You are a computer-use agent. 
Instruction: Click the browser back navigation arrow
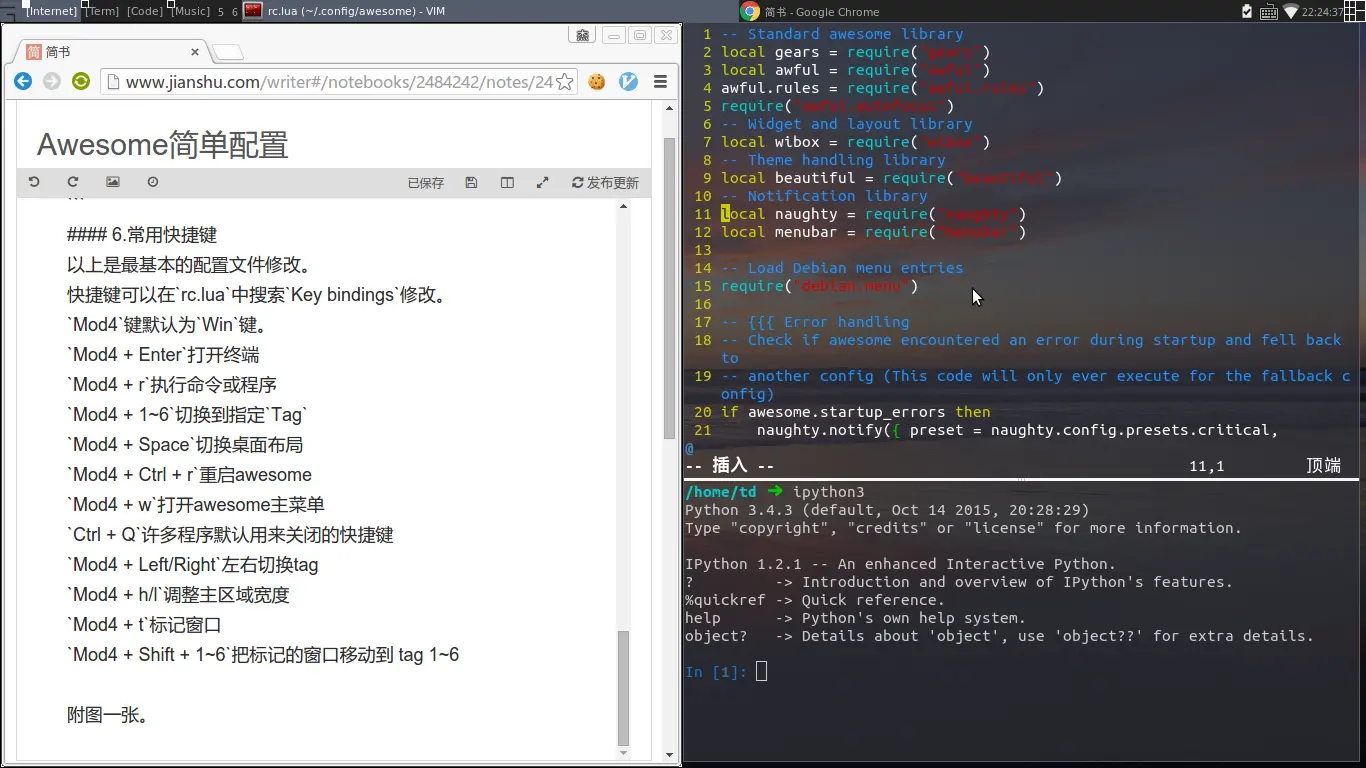(22, 81)
